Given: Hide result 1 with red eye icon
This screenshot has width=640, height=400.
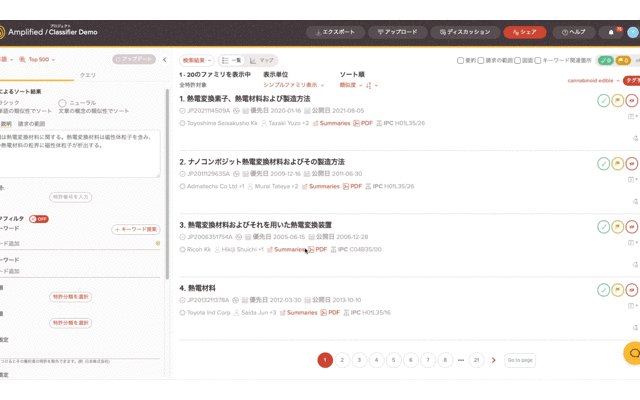Looking at the screenshot, I should [x=631, y=100].
